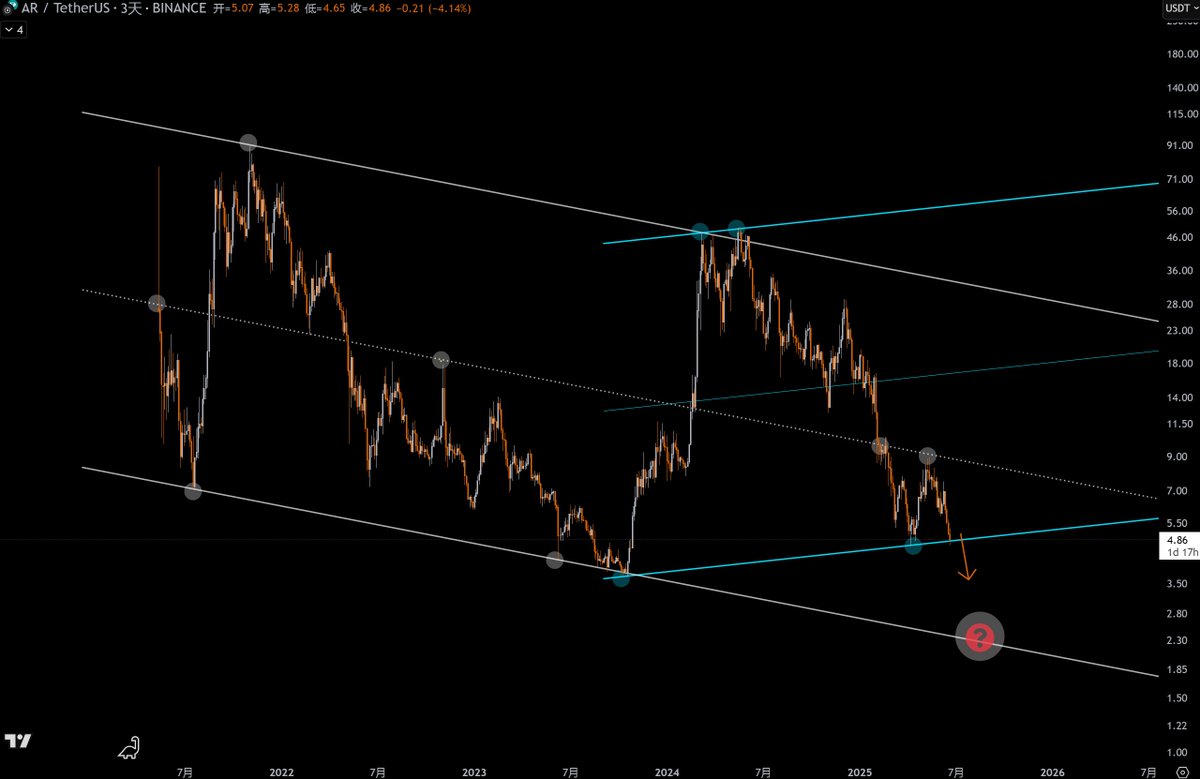Click the 56.00 price axis label
Viewport: 1200px width, 779px height.
tap(1180, 212)
